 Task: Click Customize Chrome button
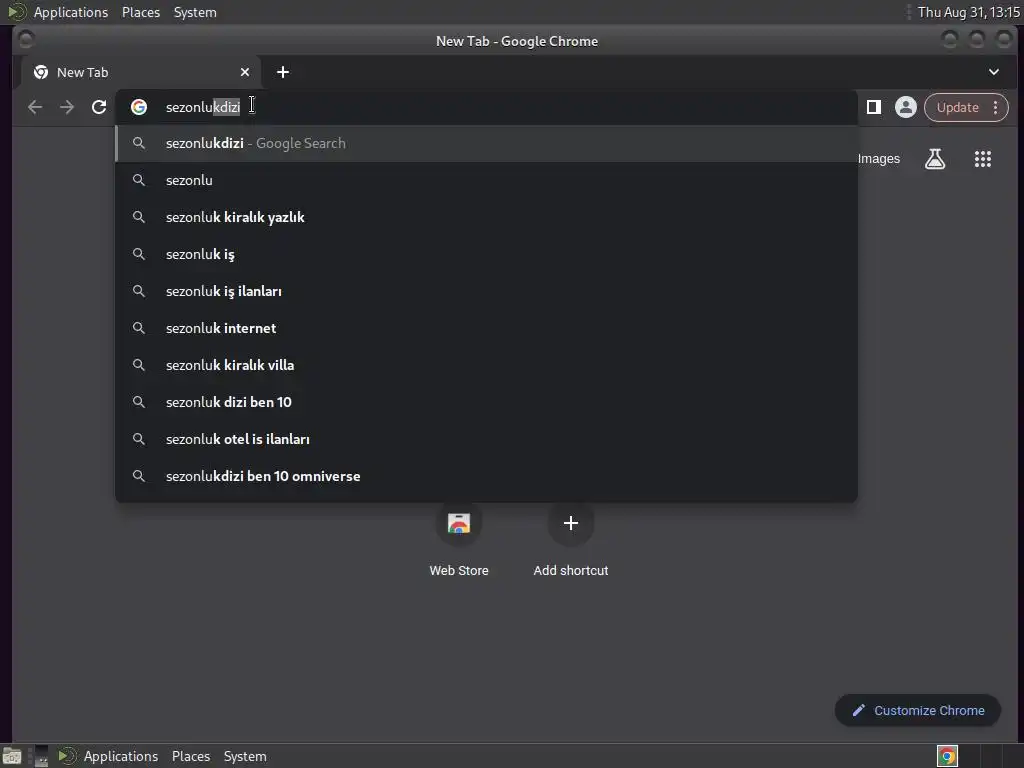(918, 711)
